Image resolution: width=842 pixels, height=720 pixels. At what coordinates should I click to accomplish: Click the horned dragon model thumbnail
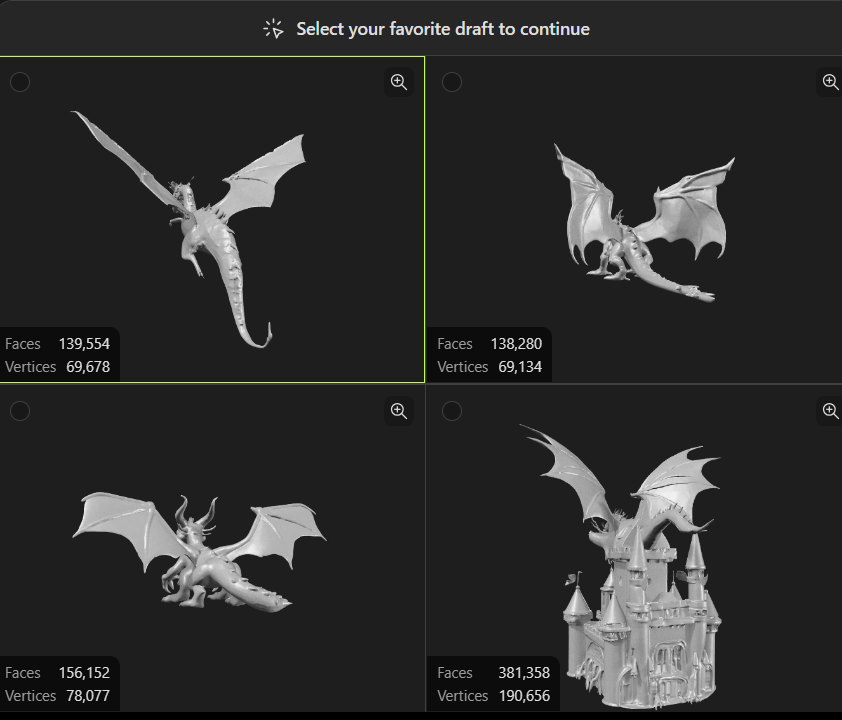click(x=199, y=552)
